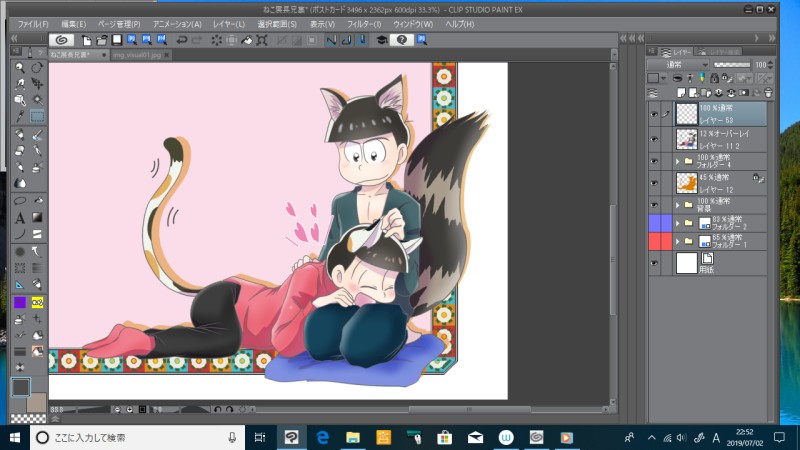
Task: Create a new layer folder
Action: tap(706, 93)
